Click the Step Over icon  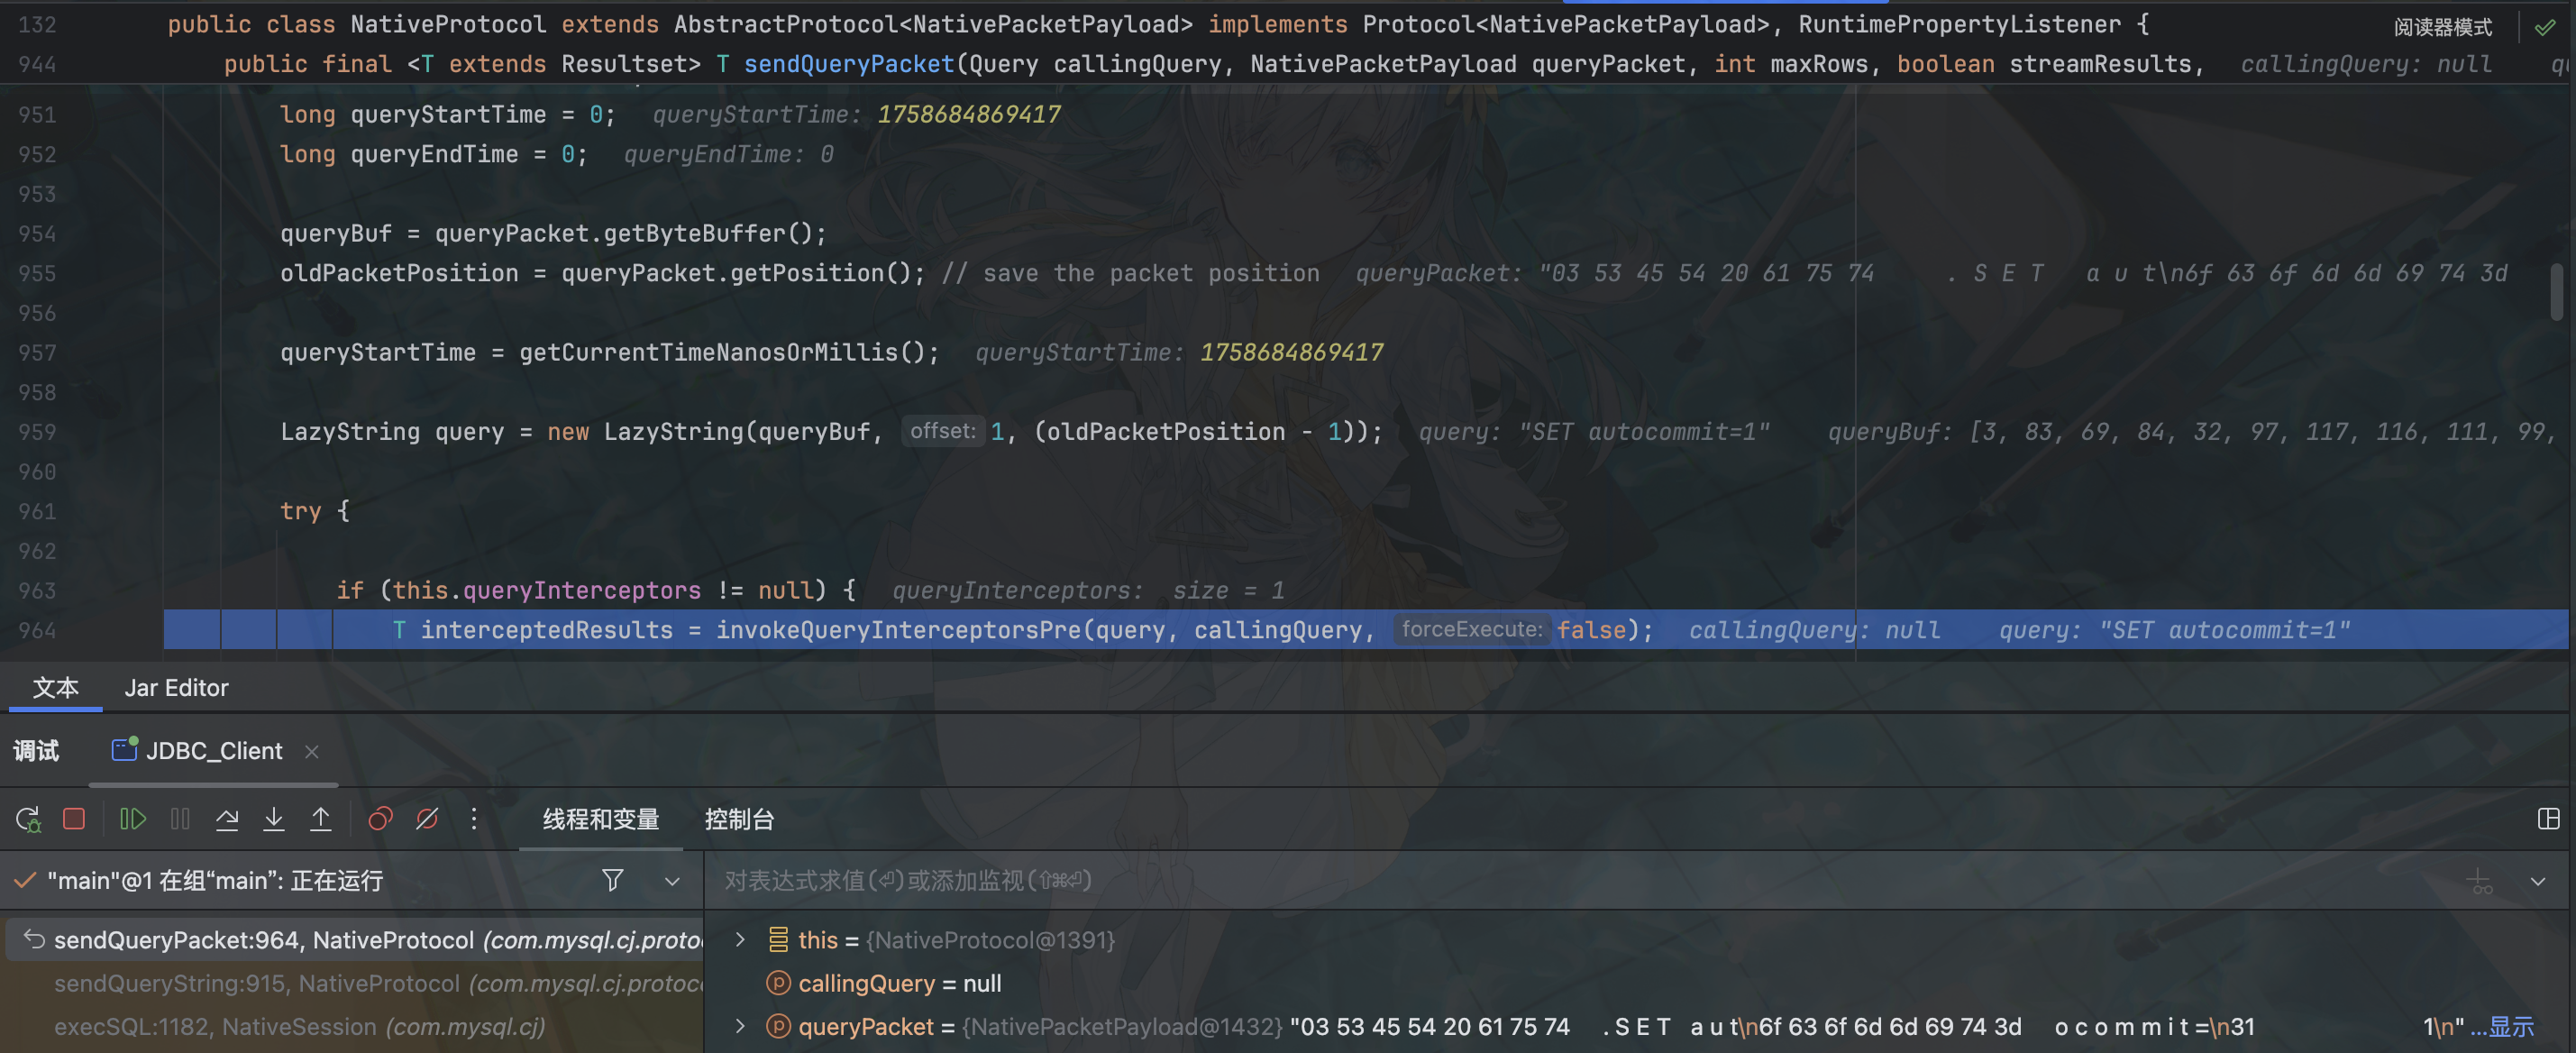tap(227, 820)
